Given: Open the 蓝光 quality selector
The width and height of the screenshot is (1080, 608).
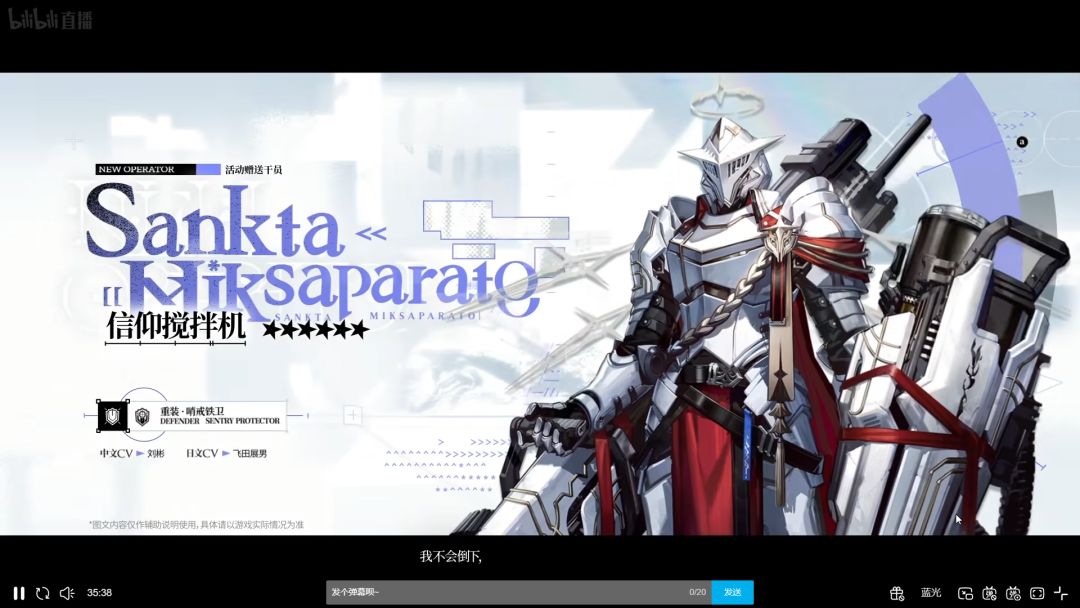Looking at the screenshot, I should point(931,593).
